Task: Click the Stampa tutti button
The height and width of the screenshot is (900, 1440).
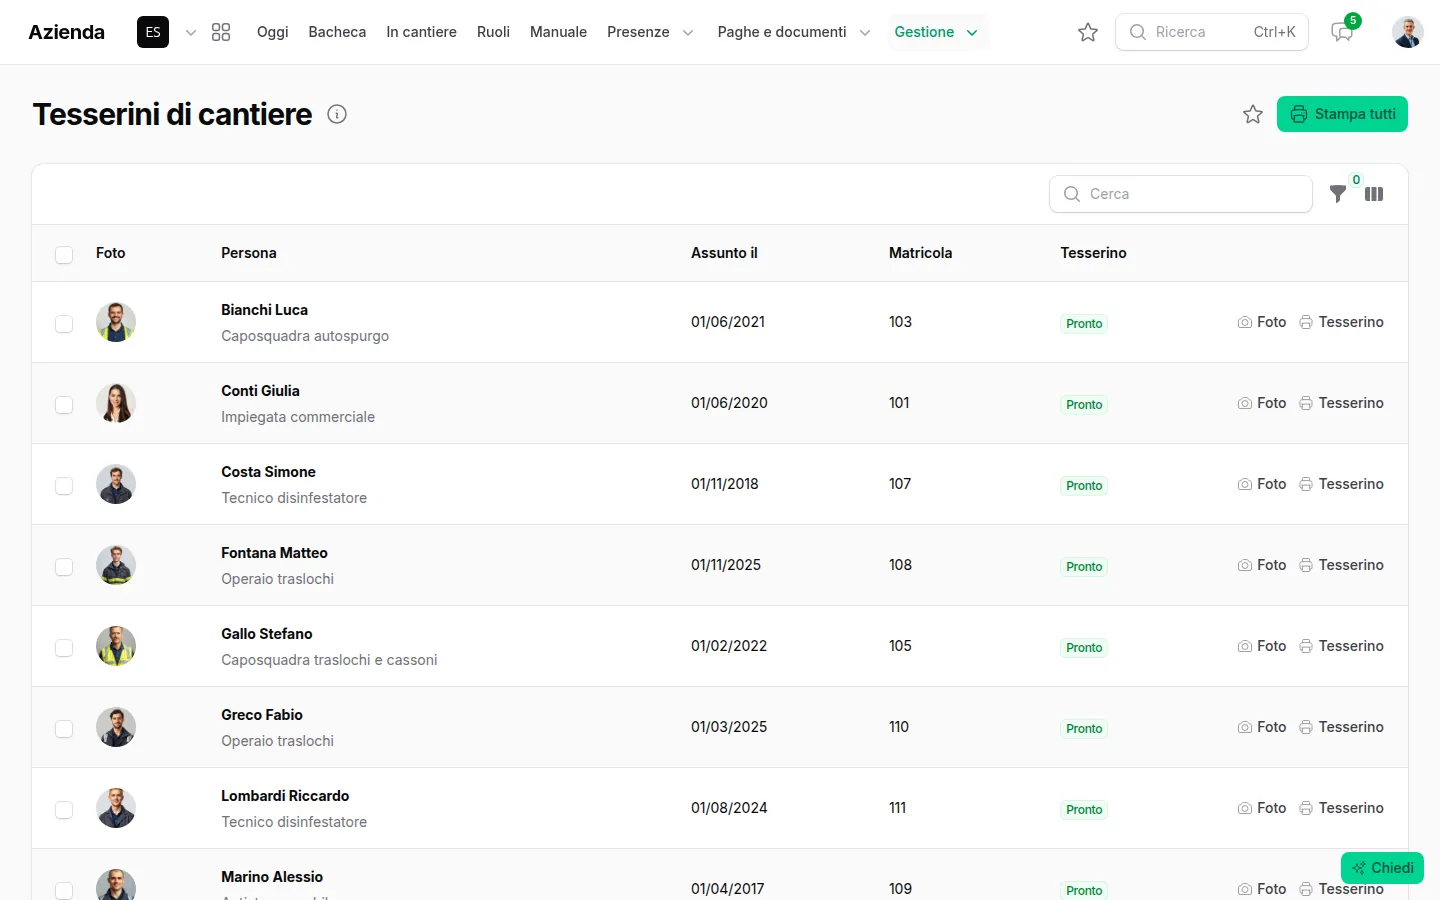Action: tap(1342, 114)
